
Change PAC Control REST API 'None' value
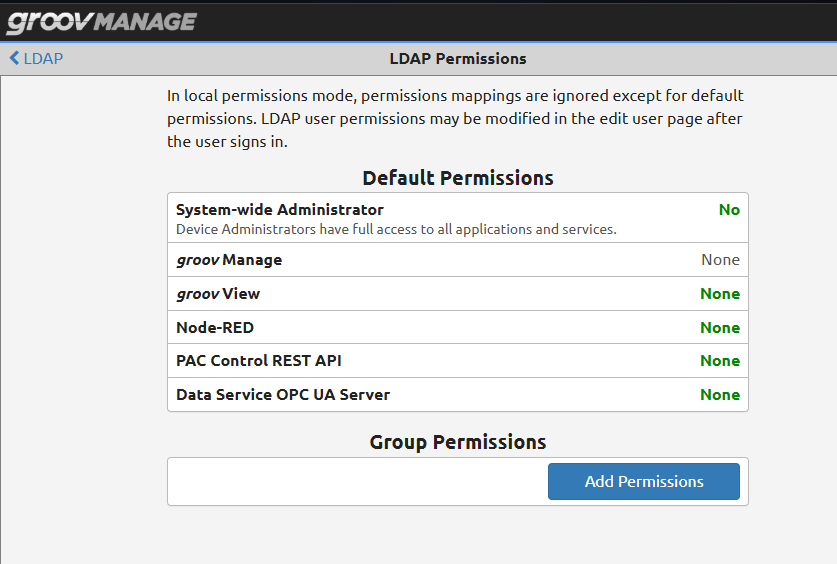(720, 361)
